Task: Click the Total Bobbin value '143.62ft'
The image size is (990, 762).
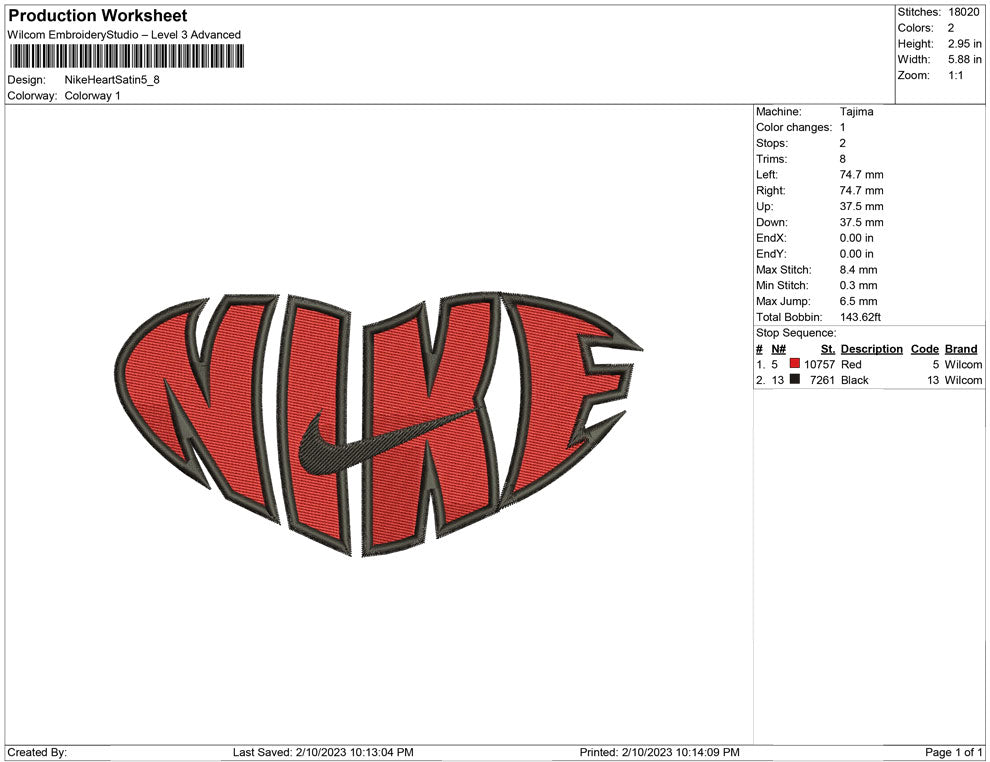Action: point(860,317)
